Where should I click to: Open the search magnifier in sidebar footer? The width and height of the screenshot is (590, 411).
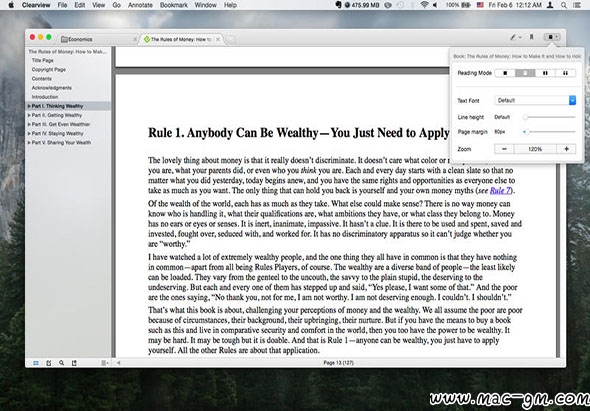[61, 363]
